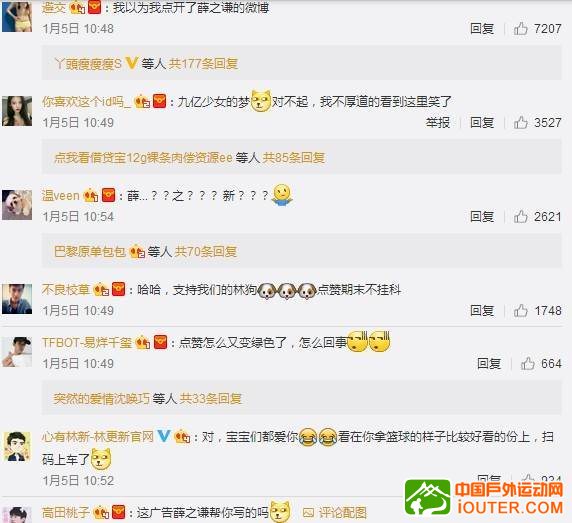Image resolution: width=572 pixels, height=523 pixels.
Task: Reply to 温veen's comment
Action: click(482, 217)
